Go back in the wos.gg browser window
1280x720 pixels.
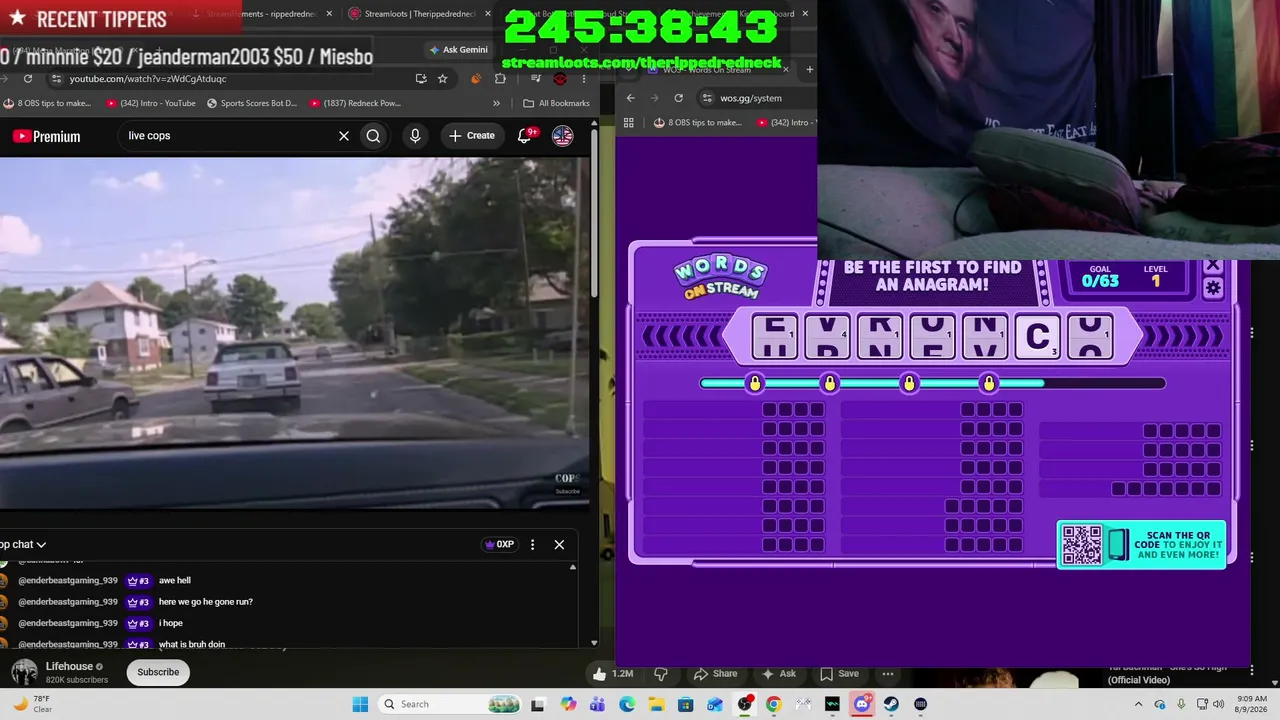(x=631, y=98)
